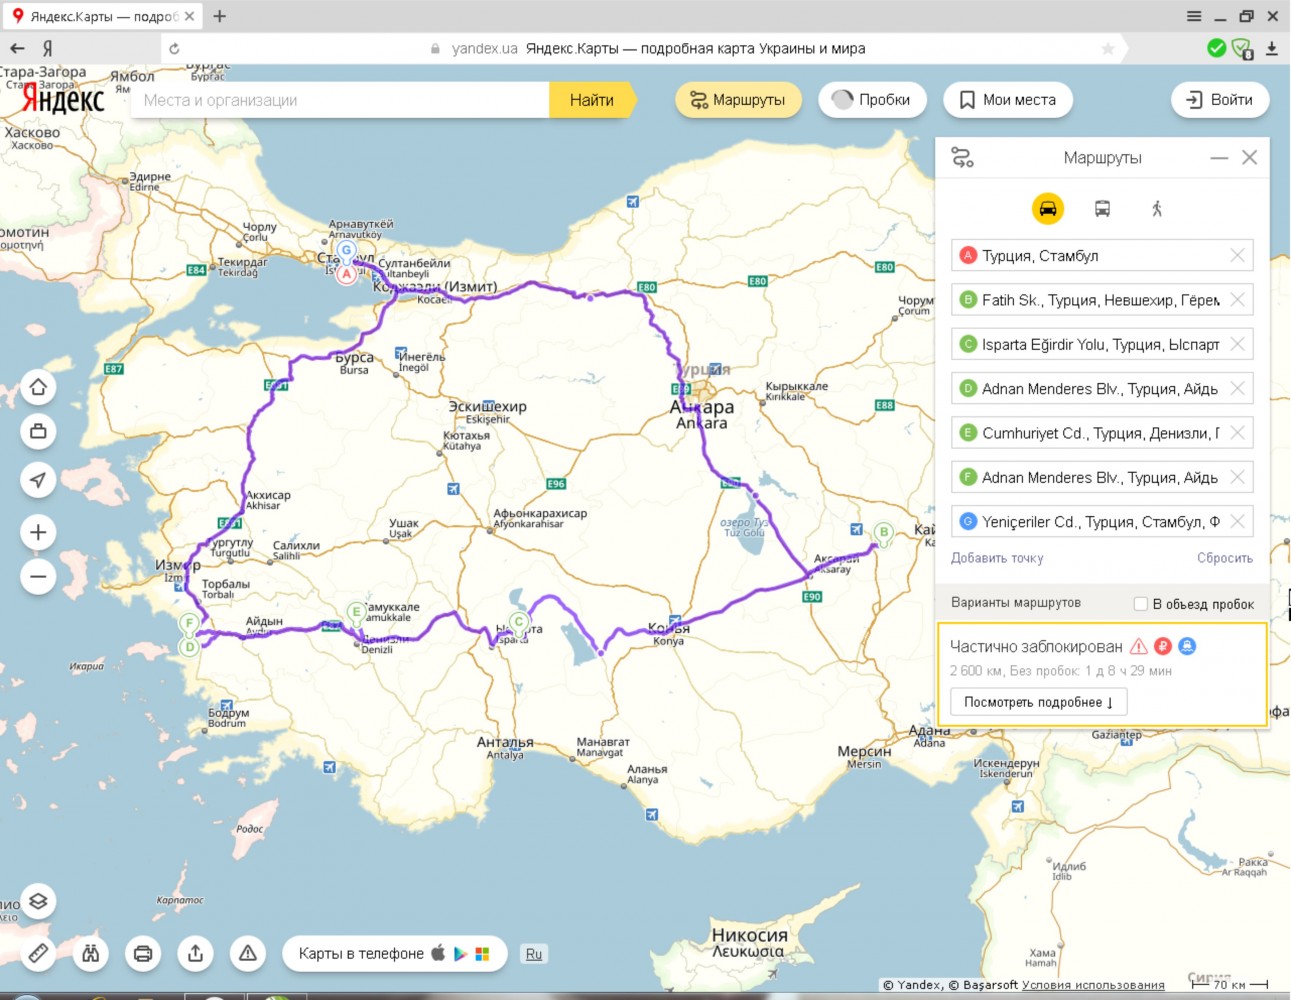Toggle the Пробки traffic layer
Viewport: 1291px width, 1000px height.
pos(871,99)
